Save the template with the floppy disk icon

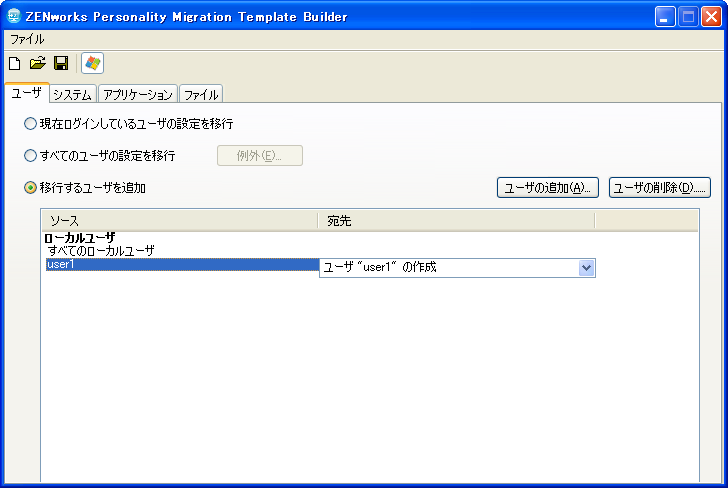(61, 63)
